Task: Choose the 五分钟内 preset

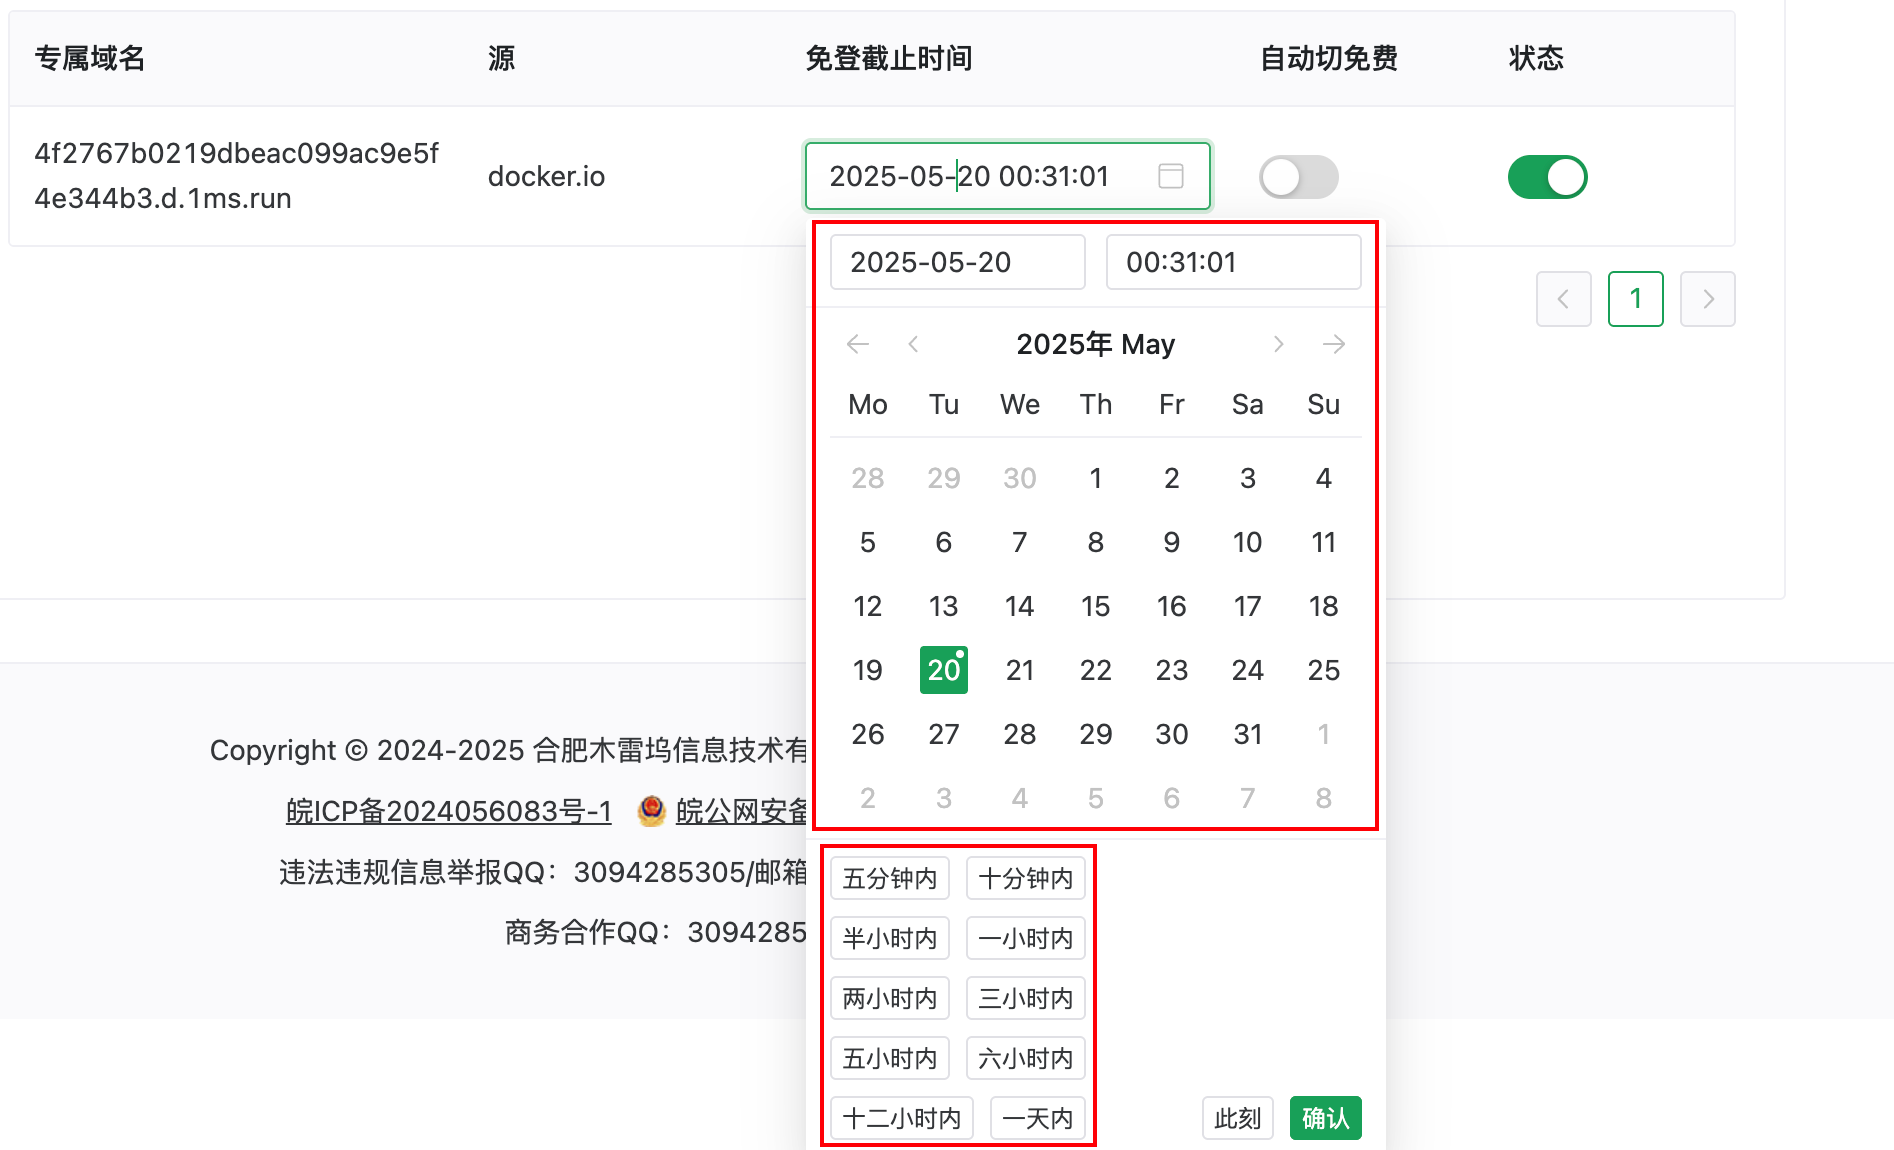Action: 889,878
